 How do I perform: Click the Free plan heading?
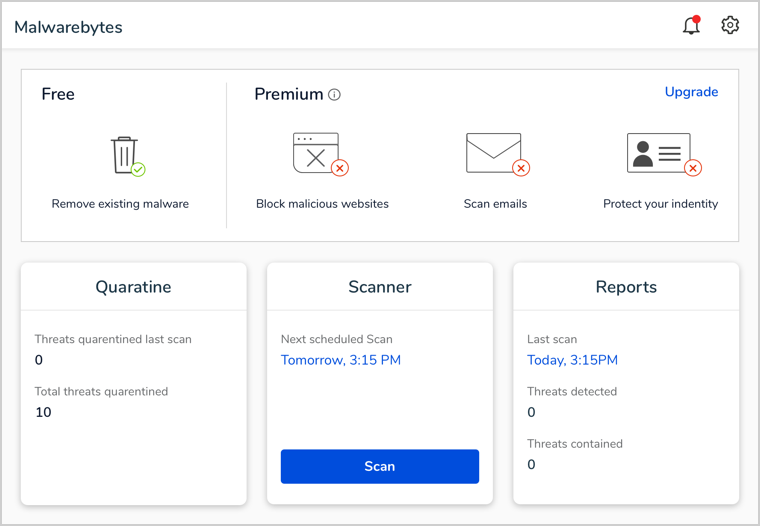coord(58,94)
